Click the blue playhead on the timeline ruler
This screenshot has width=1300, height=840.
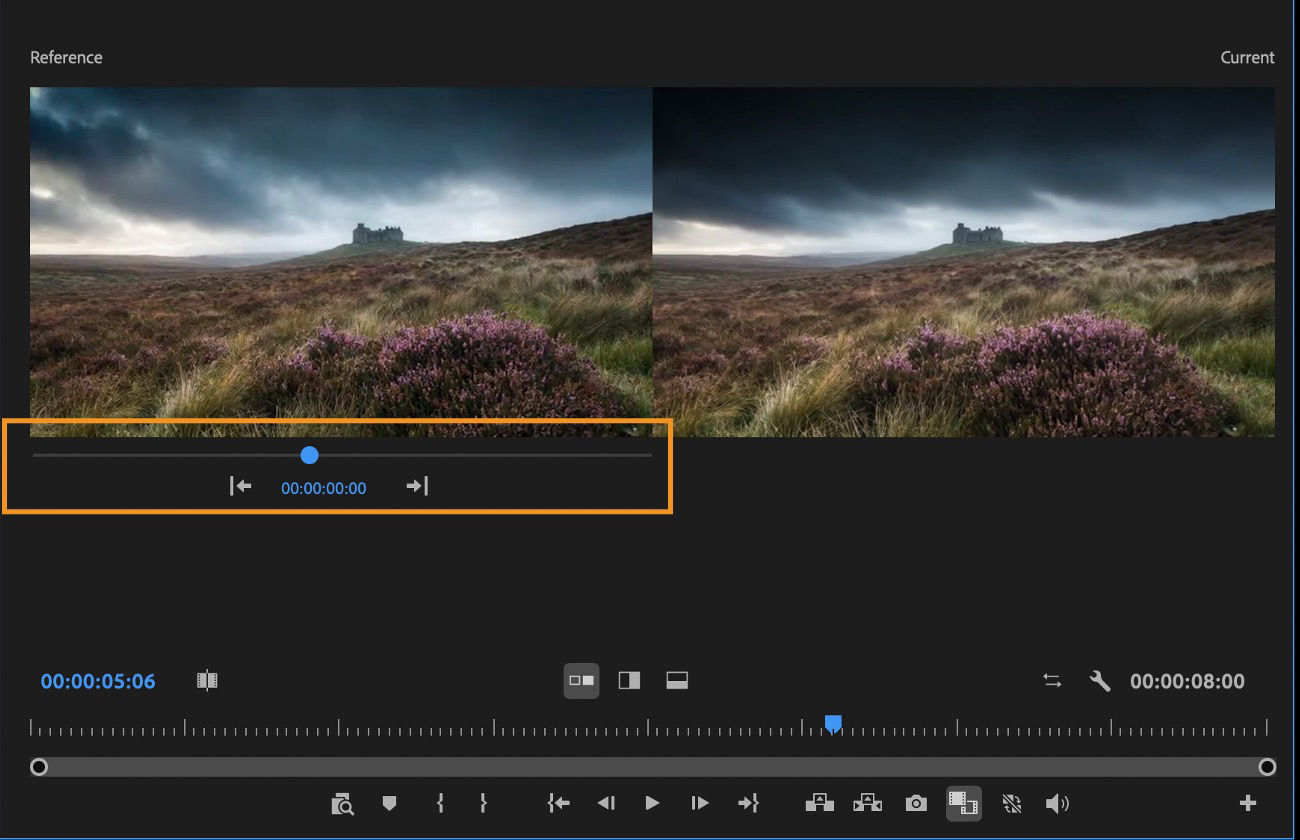coord(834,723)
